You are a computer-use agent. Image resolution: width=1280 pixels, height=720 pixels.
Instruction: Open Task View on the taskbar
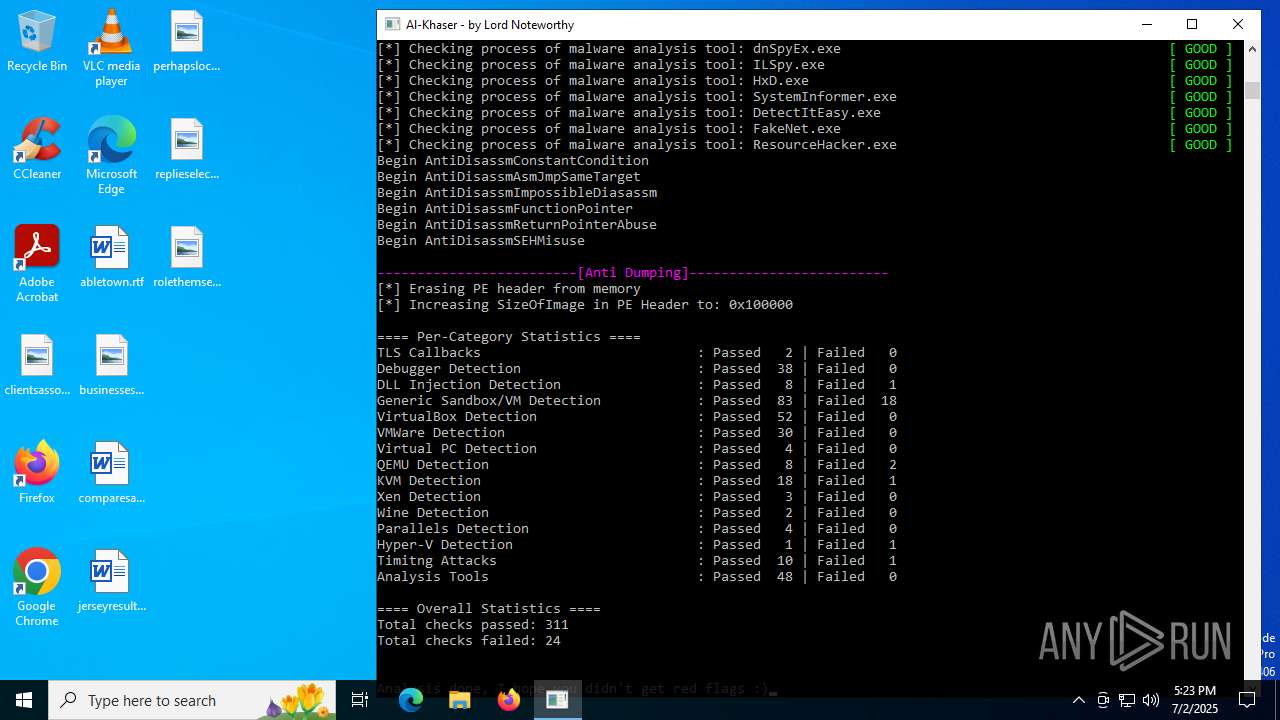click(x=360, y=700)
